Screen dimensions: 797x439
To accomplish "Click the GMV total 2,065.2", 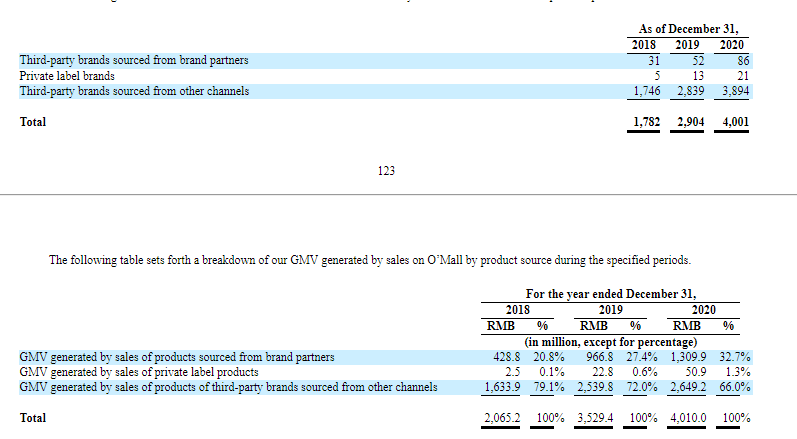I will (x=503, y=418).
